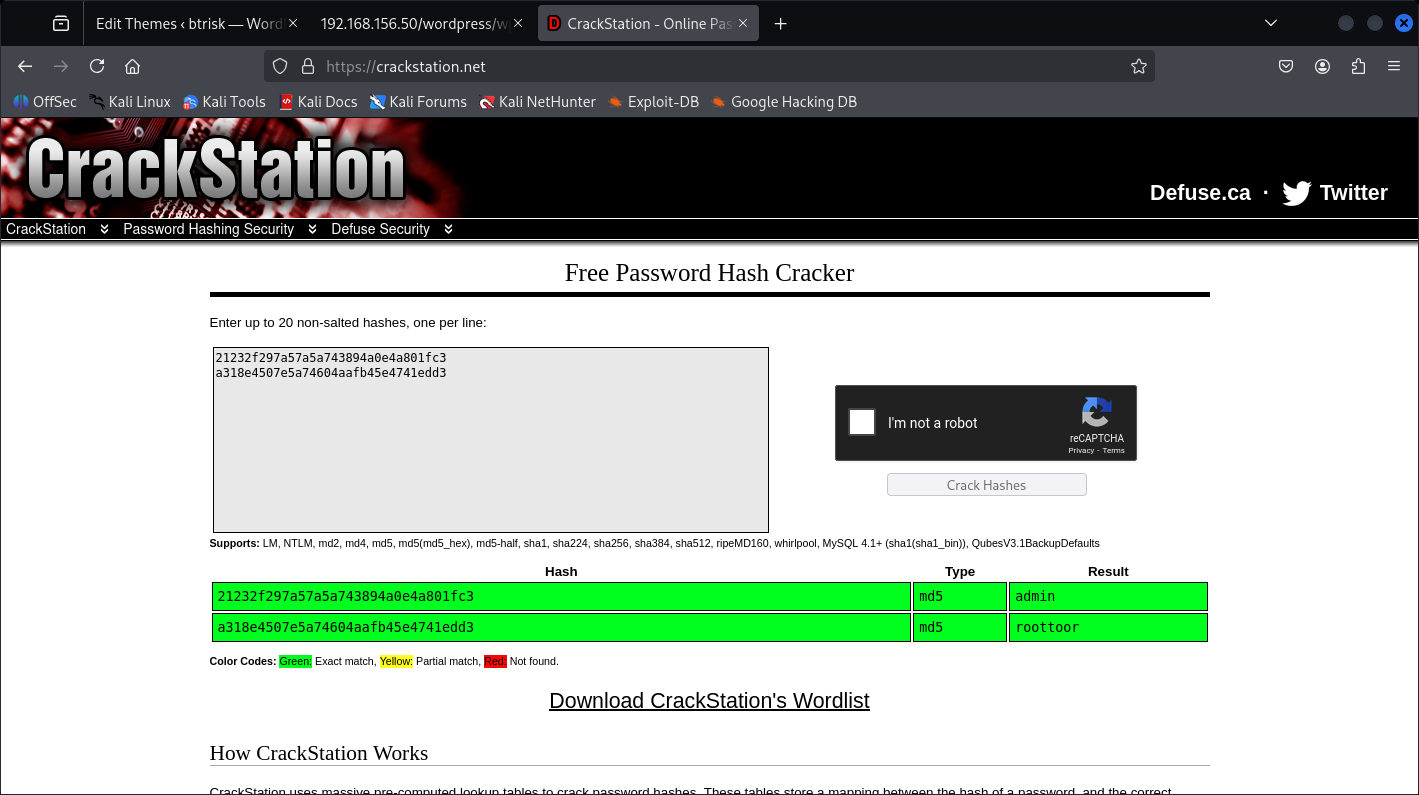Image resolution: width=1419 pixels, height=795 pixels.
Task: Open the list all tabs dropdown arrow
Action: point(1271,23)
